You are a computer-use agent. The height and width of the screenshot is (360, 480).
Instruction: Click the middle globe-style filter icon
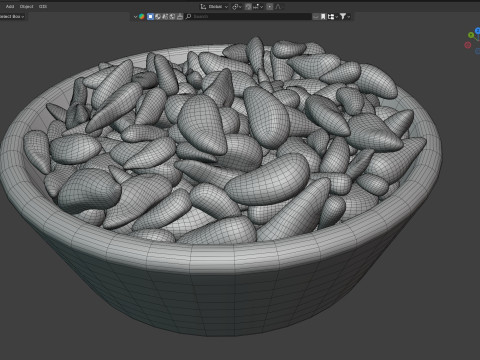(x=165, y=16)
